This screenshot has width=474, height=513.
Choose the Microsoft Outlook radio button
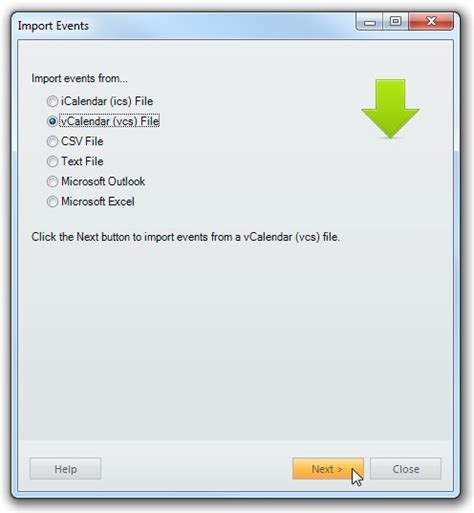click(x=52, y=181)
